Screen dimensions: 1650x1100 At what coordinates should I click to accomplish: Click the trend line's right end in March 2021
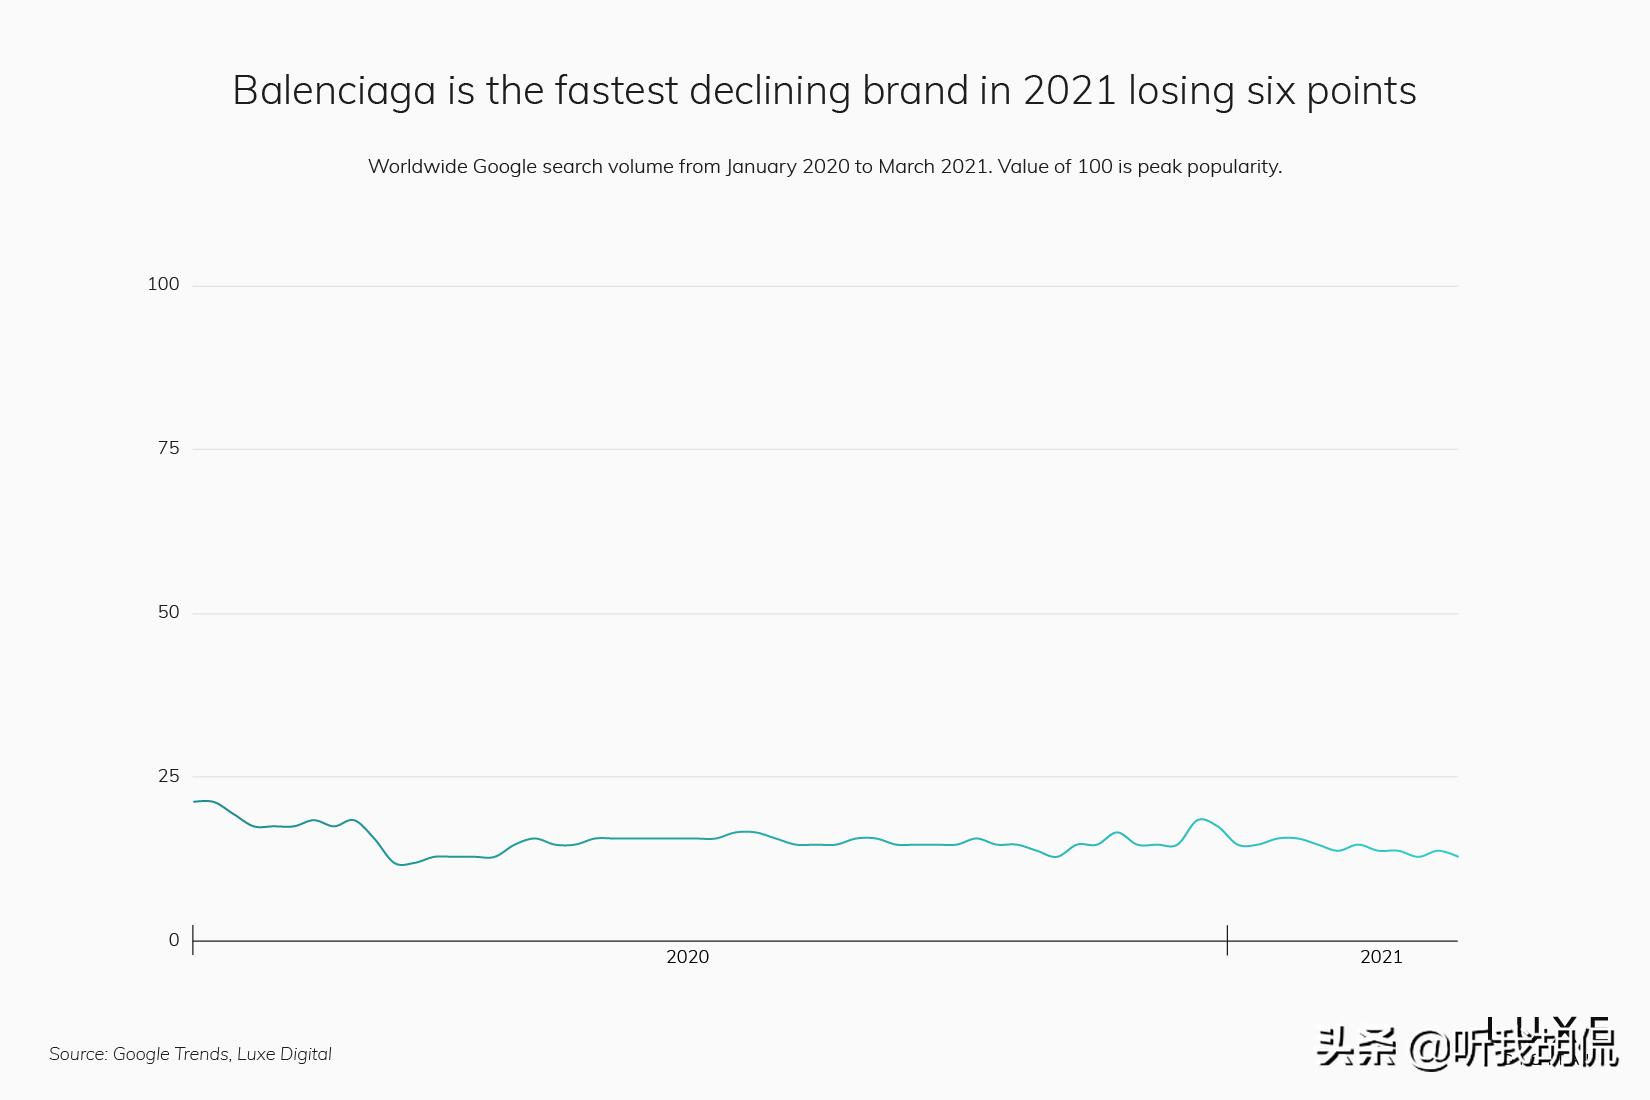(1456, 856)
